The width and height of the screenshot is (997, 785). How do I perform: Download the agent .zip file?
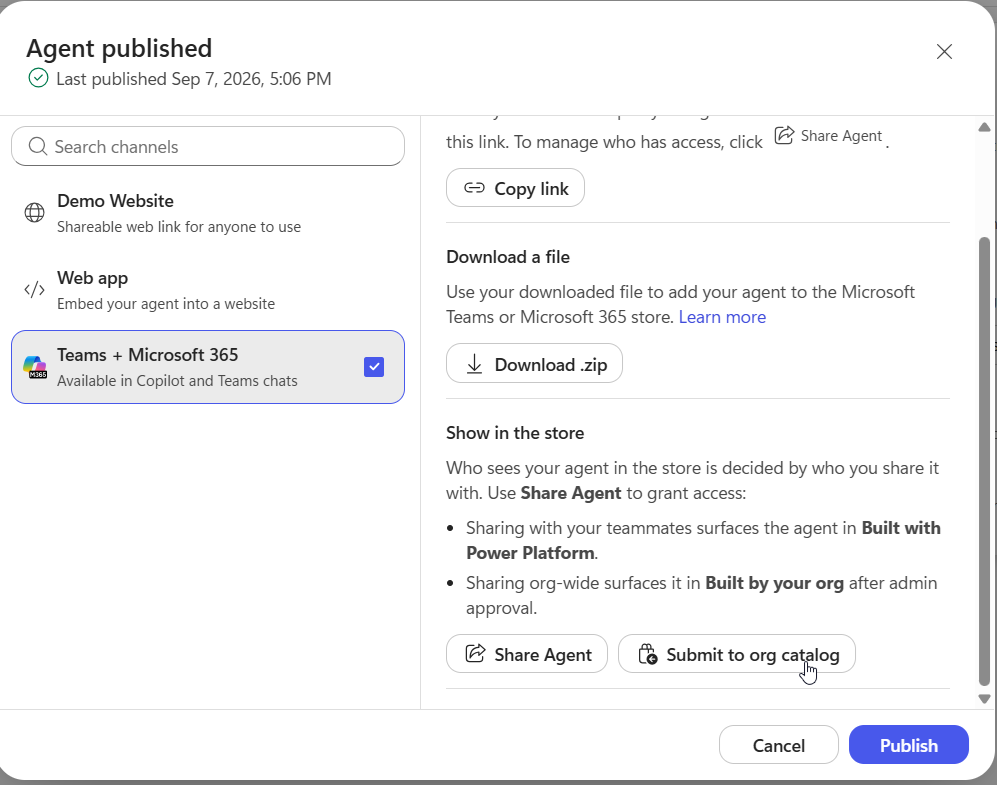coord(534,364)
